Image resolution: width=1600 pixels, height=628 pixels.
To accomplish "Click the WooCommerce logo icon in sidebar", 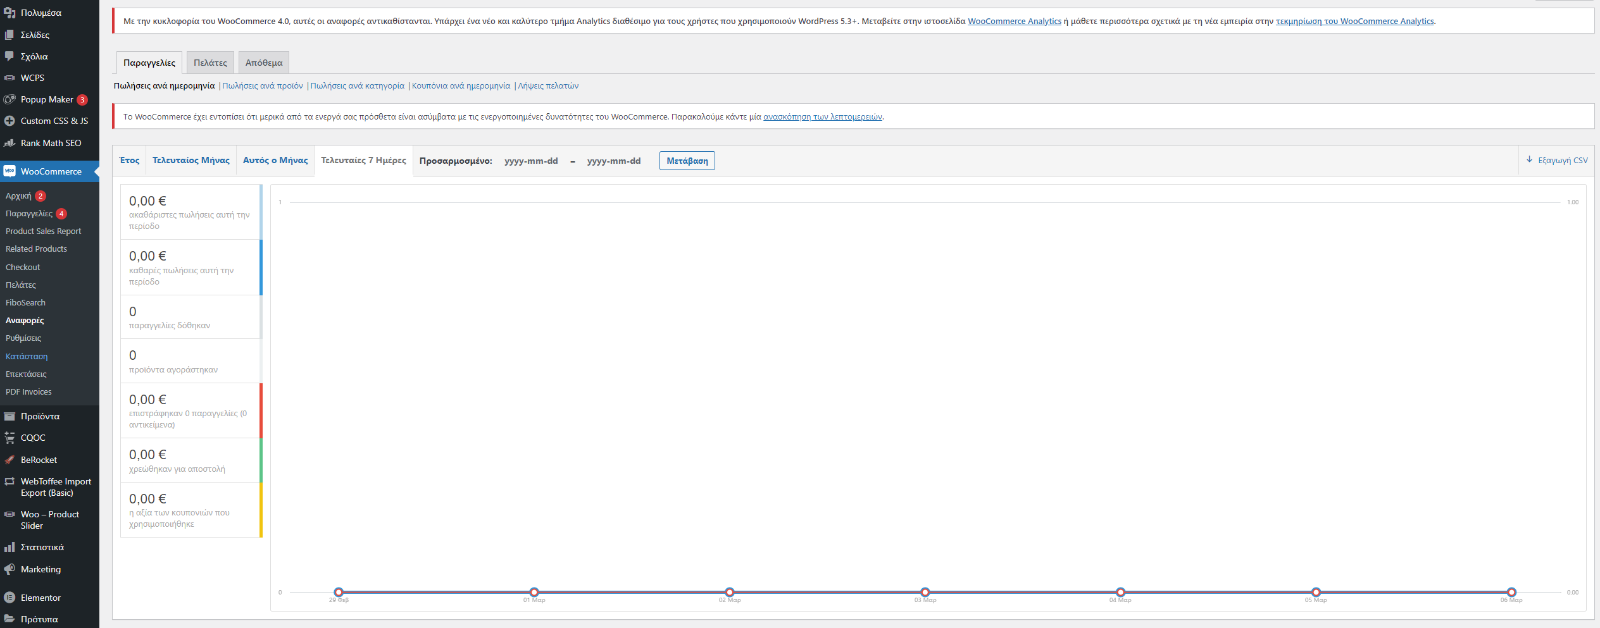I will [9, 171].
